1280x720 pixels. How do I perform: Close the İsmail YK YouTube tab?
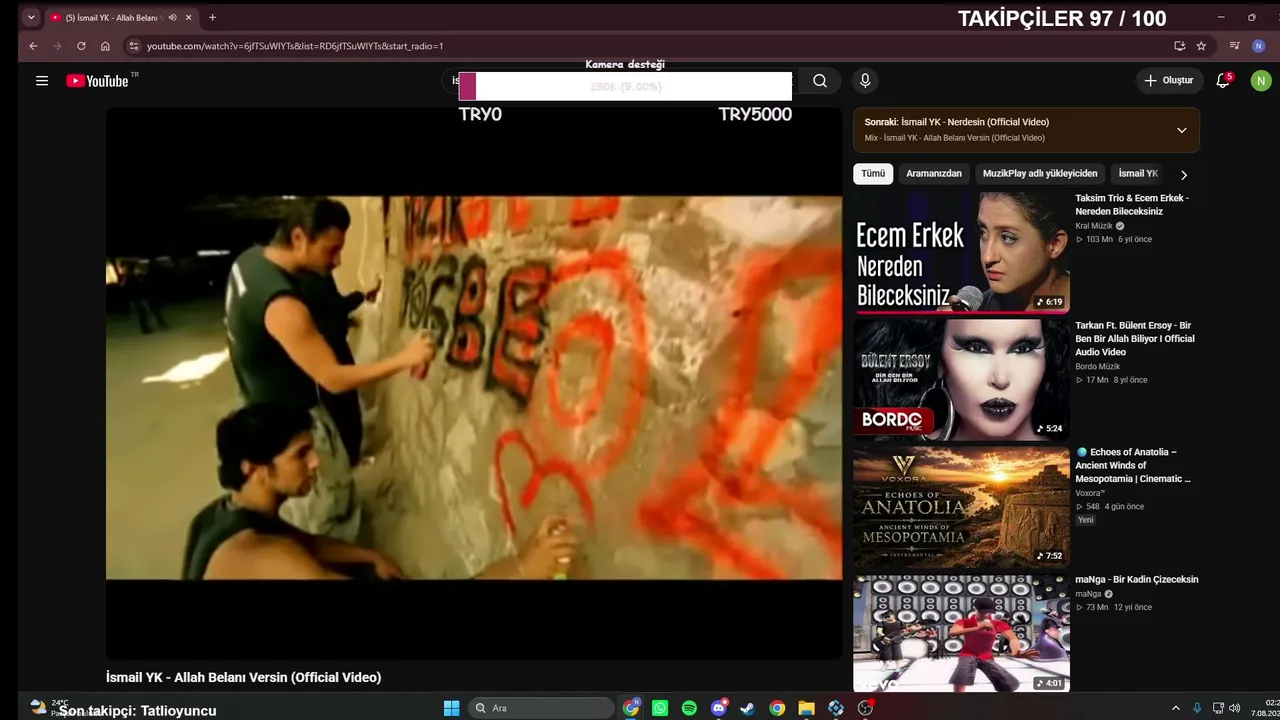188,17
